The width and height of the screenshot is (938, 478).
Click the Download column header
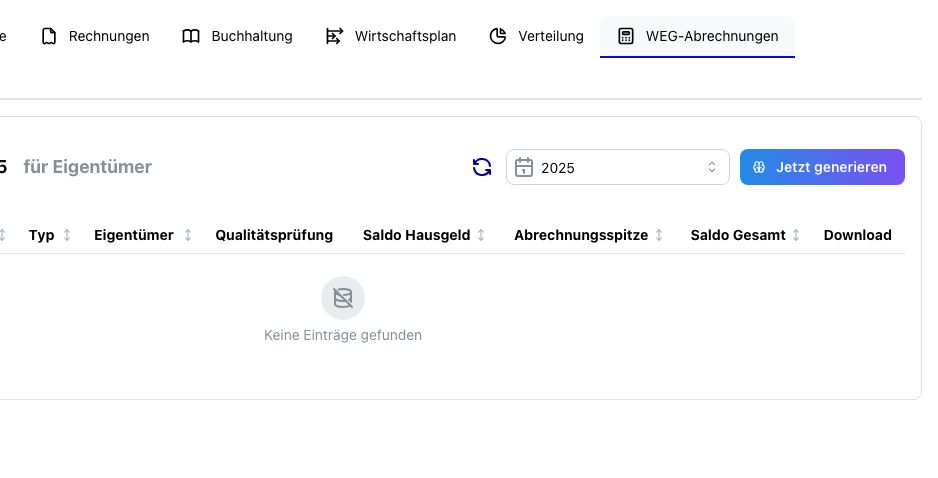click(857, 235)
